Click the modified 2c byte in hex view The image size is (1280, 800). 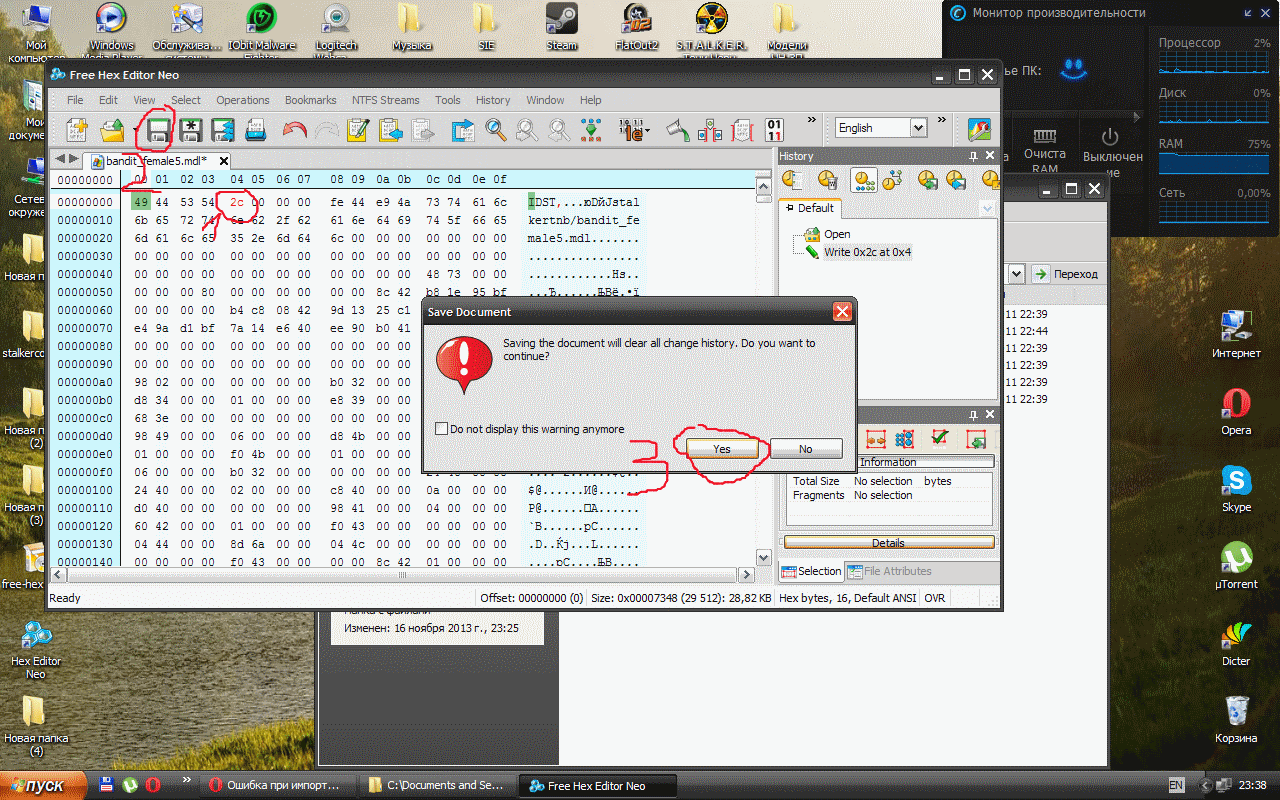coord(237,202)
